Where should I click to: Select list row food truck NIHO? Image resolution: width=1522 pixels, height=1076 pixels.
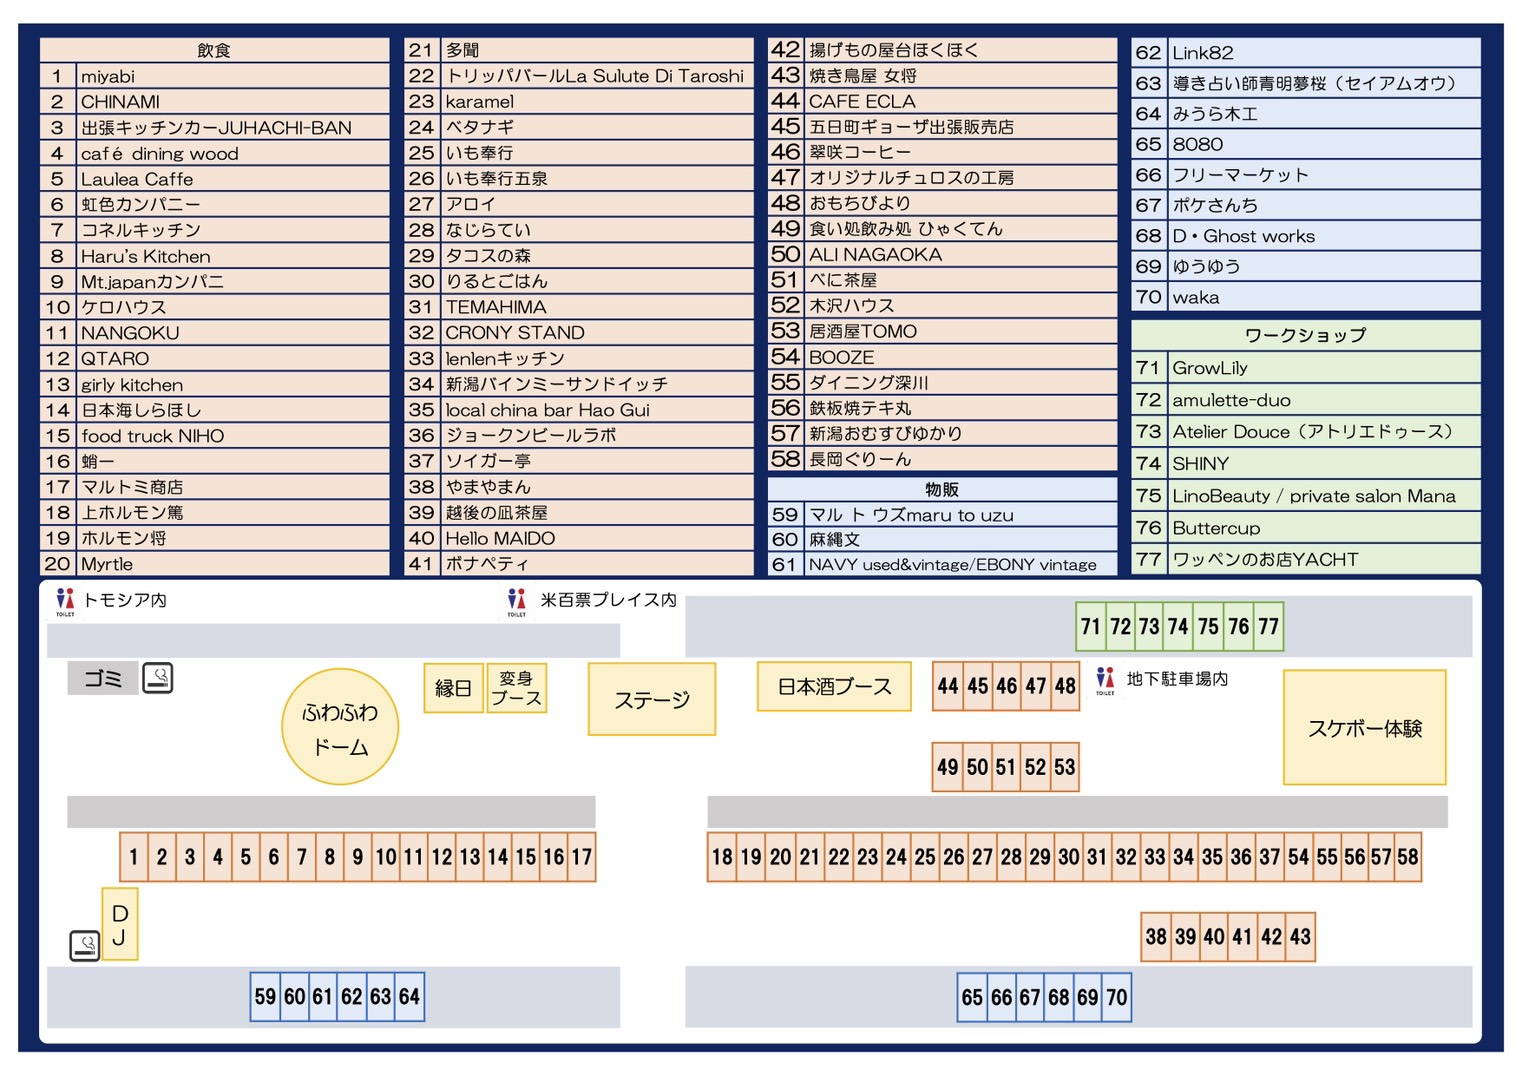click(214, 435)
